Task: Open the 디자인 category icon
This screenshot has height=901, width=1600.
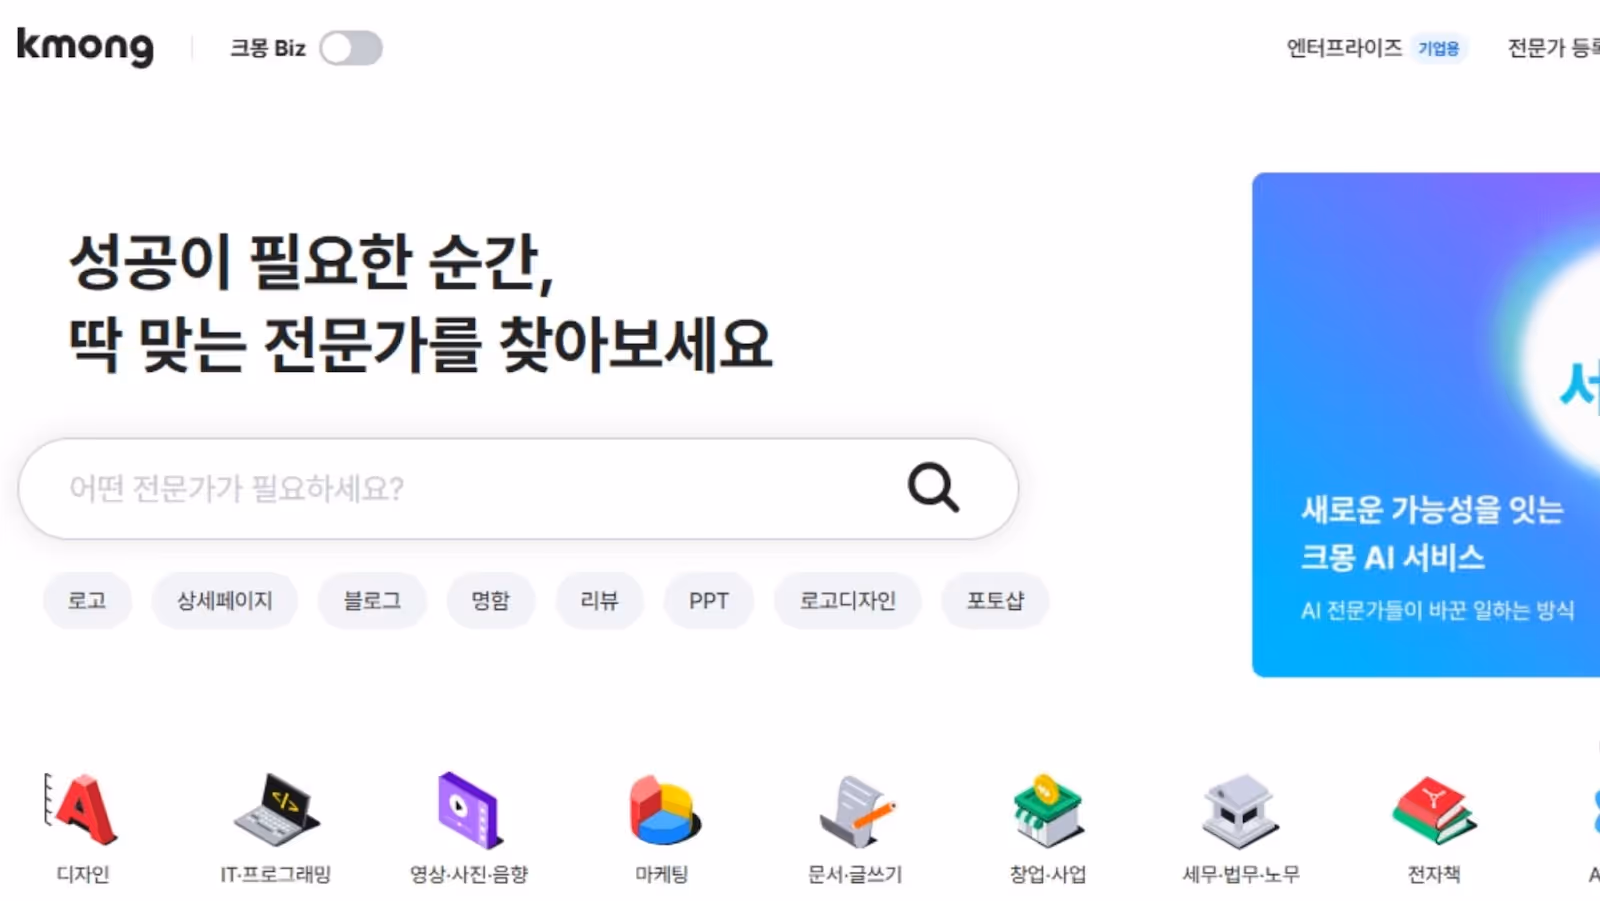Action: [x=82, y=810]
